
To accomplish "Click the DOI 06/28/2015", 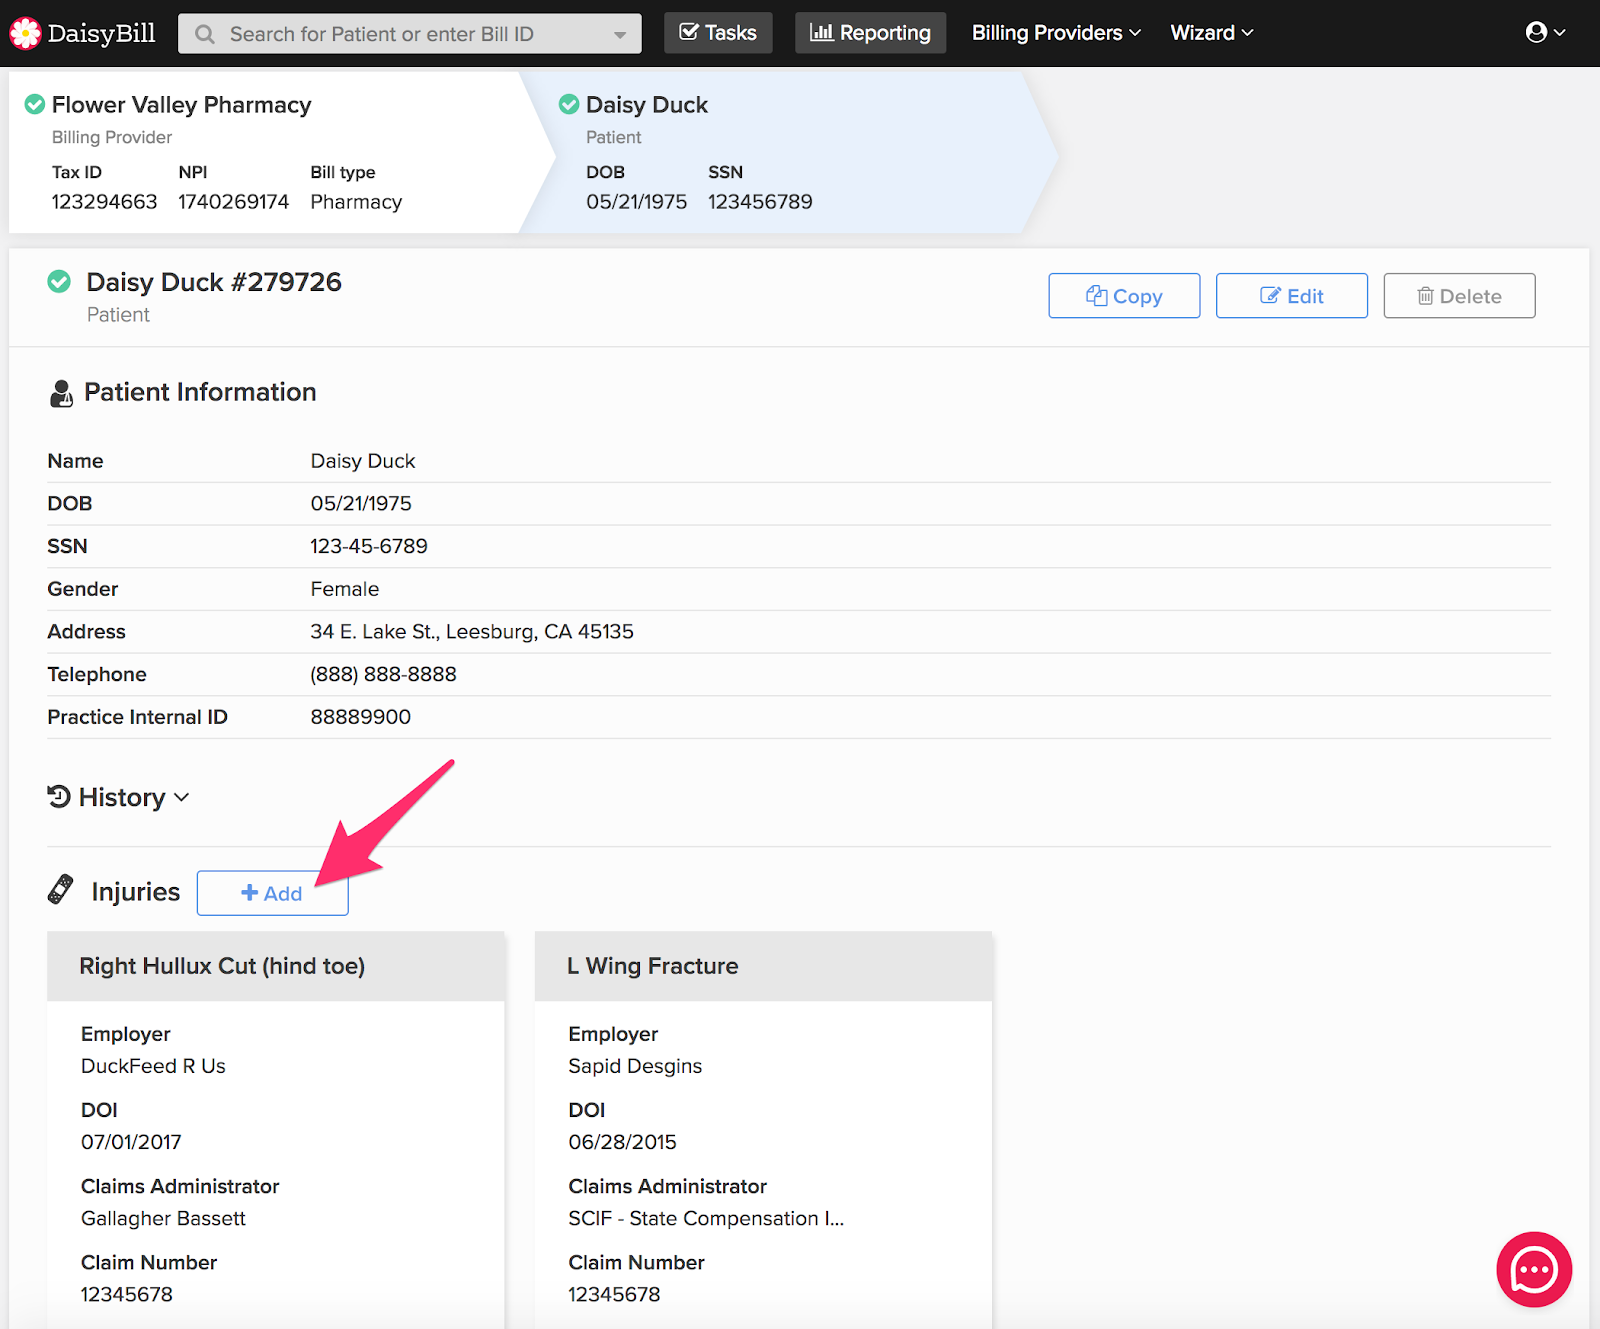I will tap(622, 1142).
